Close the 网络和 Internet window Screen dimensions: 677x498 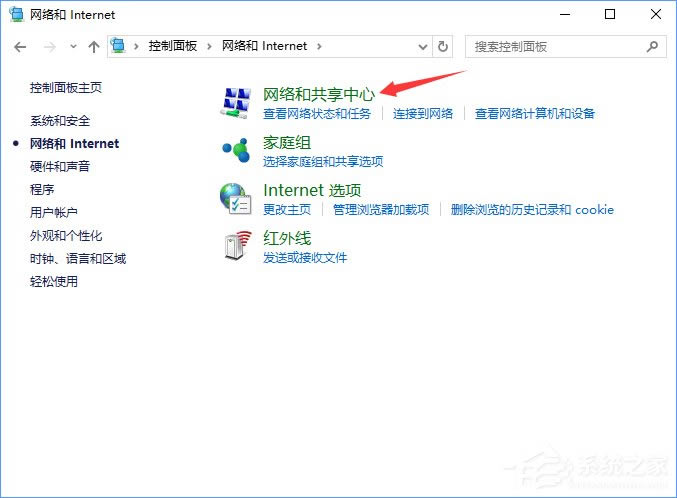[656, 14]
